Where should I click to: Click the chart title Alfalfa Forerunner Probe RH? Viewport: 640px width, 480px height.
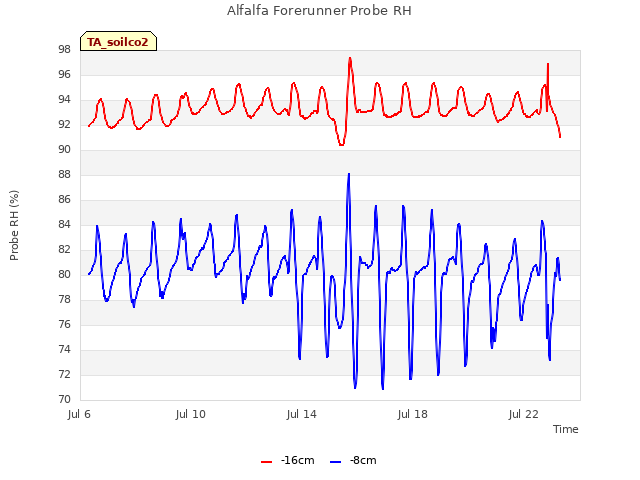coord(319,11)
